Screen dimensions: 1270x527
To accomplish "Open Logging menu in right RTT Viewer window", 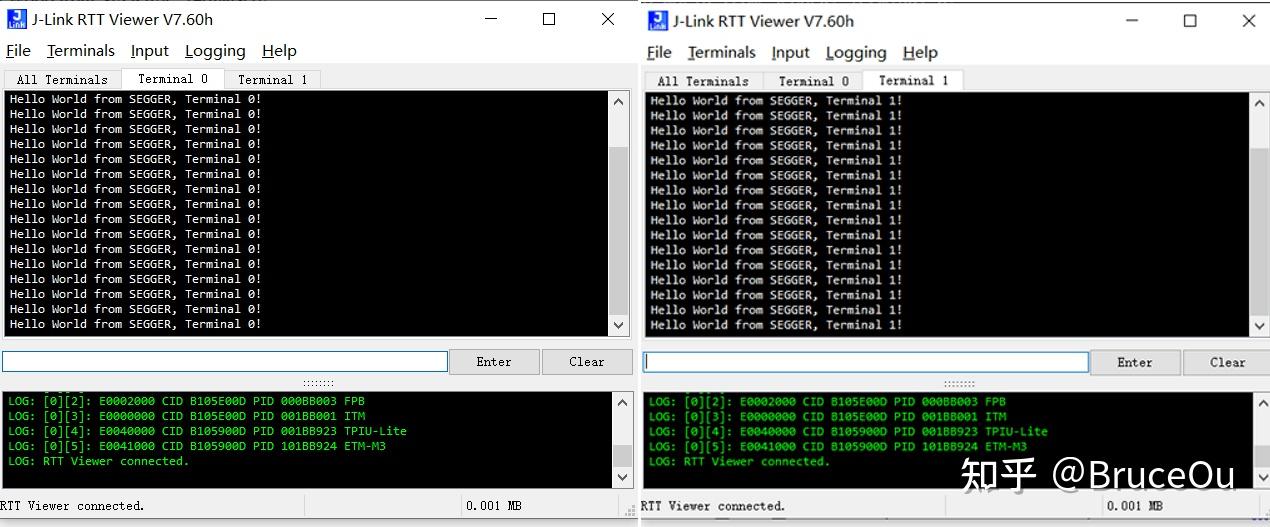I will [856, 52].
